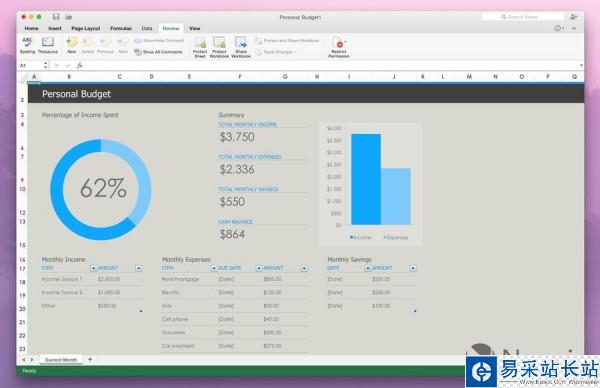The image size is (600, 388).
Task: Click the light blue Expenses bar
Action: [x=396, y=196]
